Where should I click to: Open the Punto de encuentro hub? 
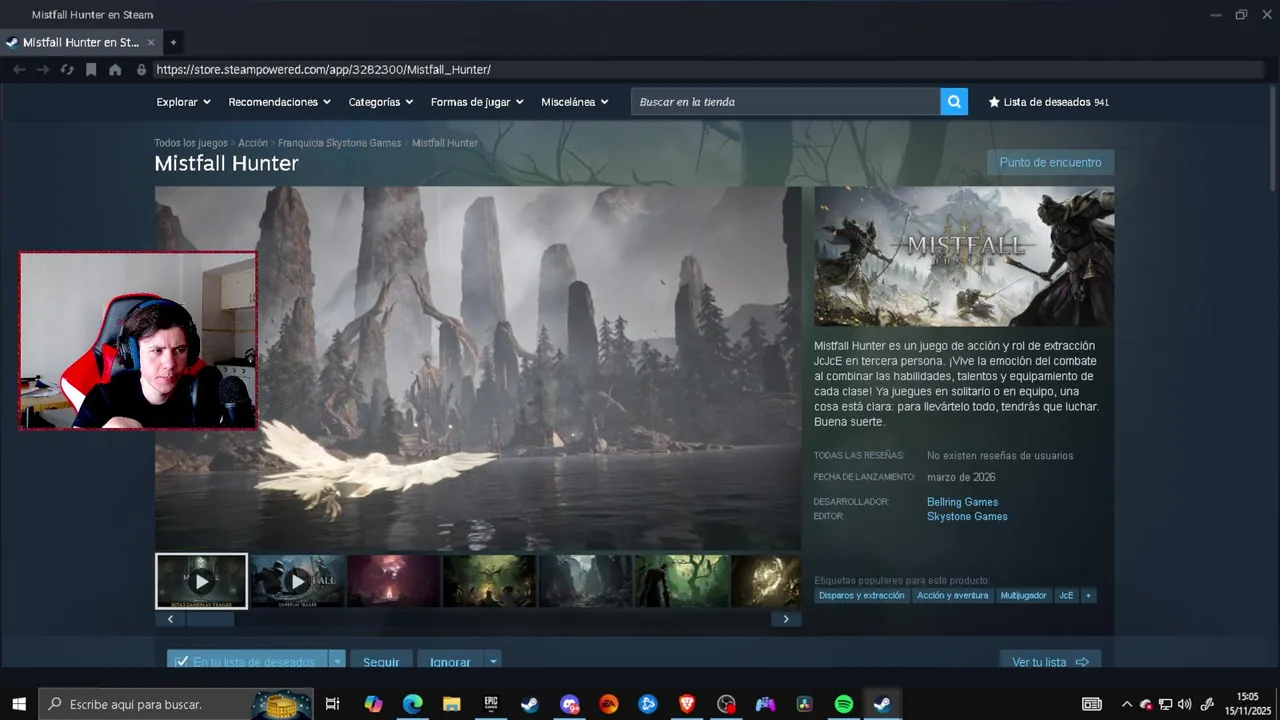coord(1050,162)
